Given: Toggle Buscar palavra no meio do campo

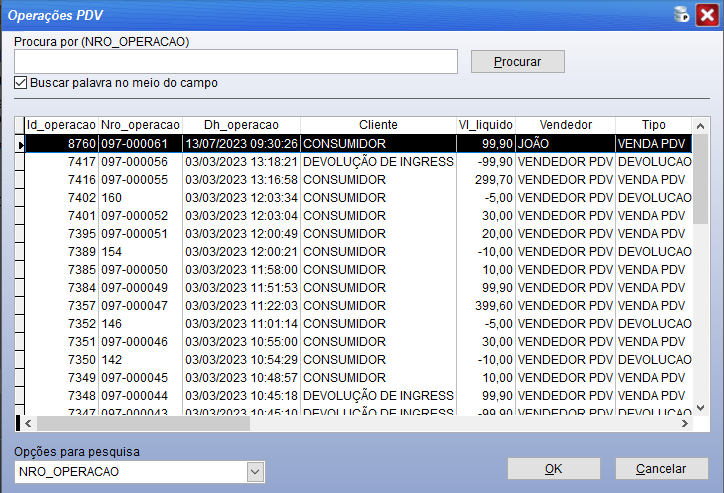Looking at the screenshot, I should [x=20, y=83].
